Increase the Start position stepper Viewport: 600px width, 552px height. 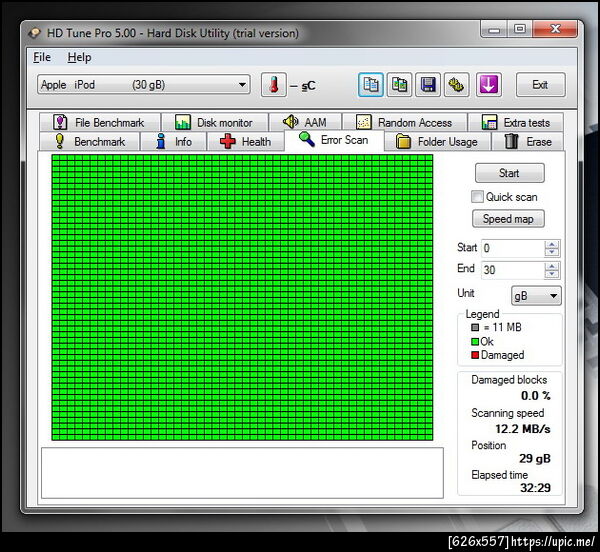point(551,244)
